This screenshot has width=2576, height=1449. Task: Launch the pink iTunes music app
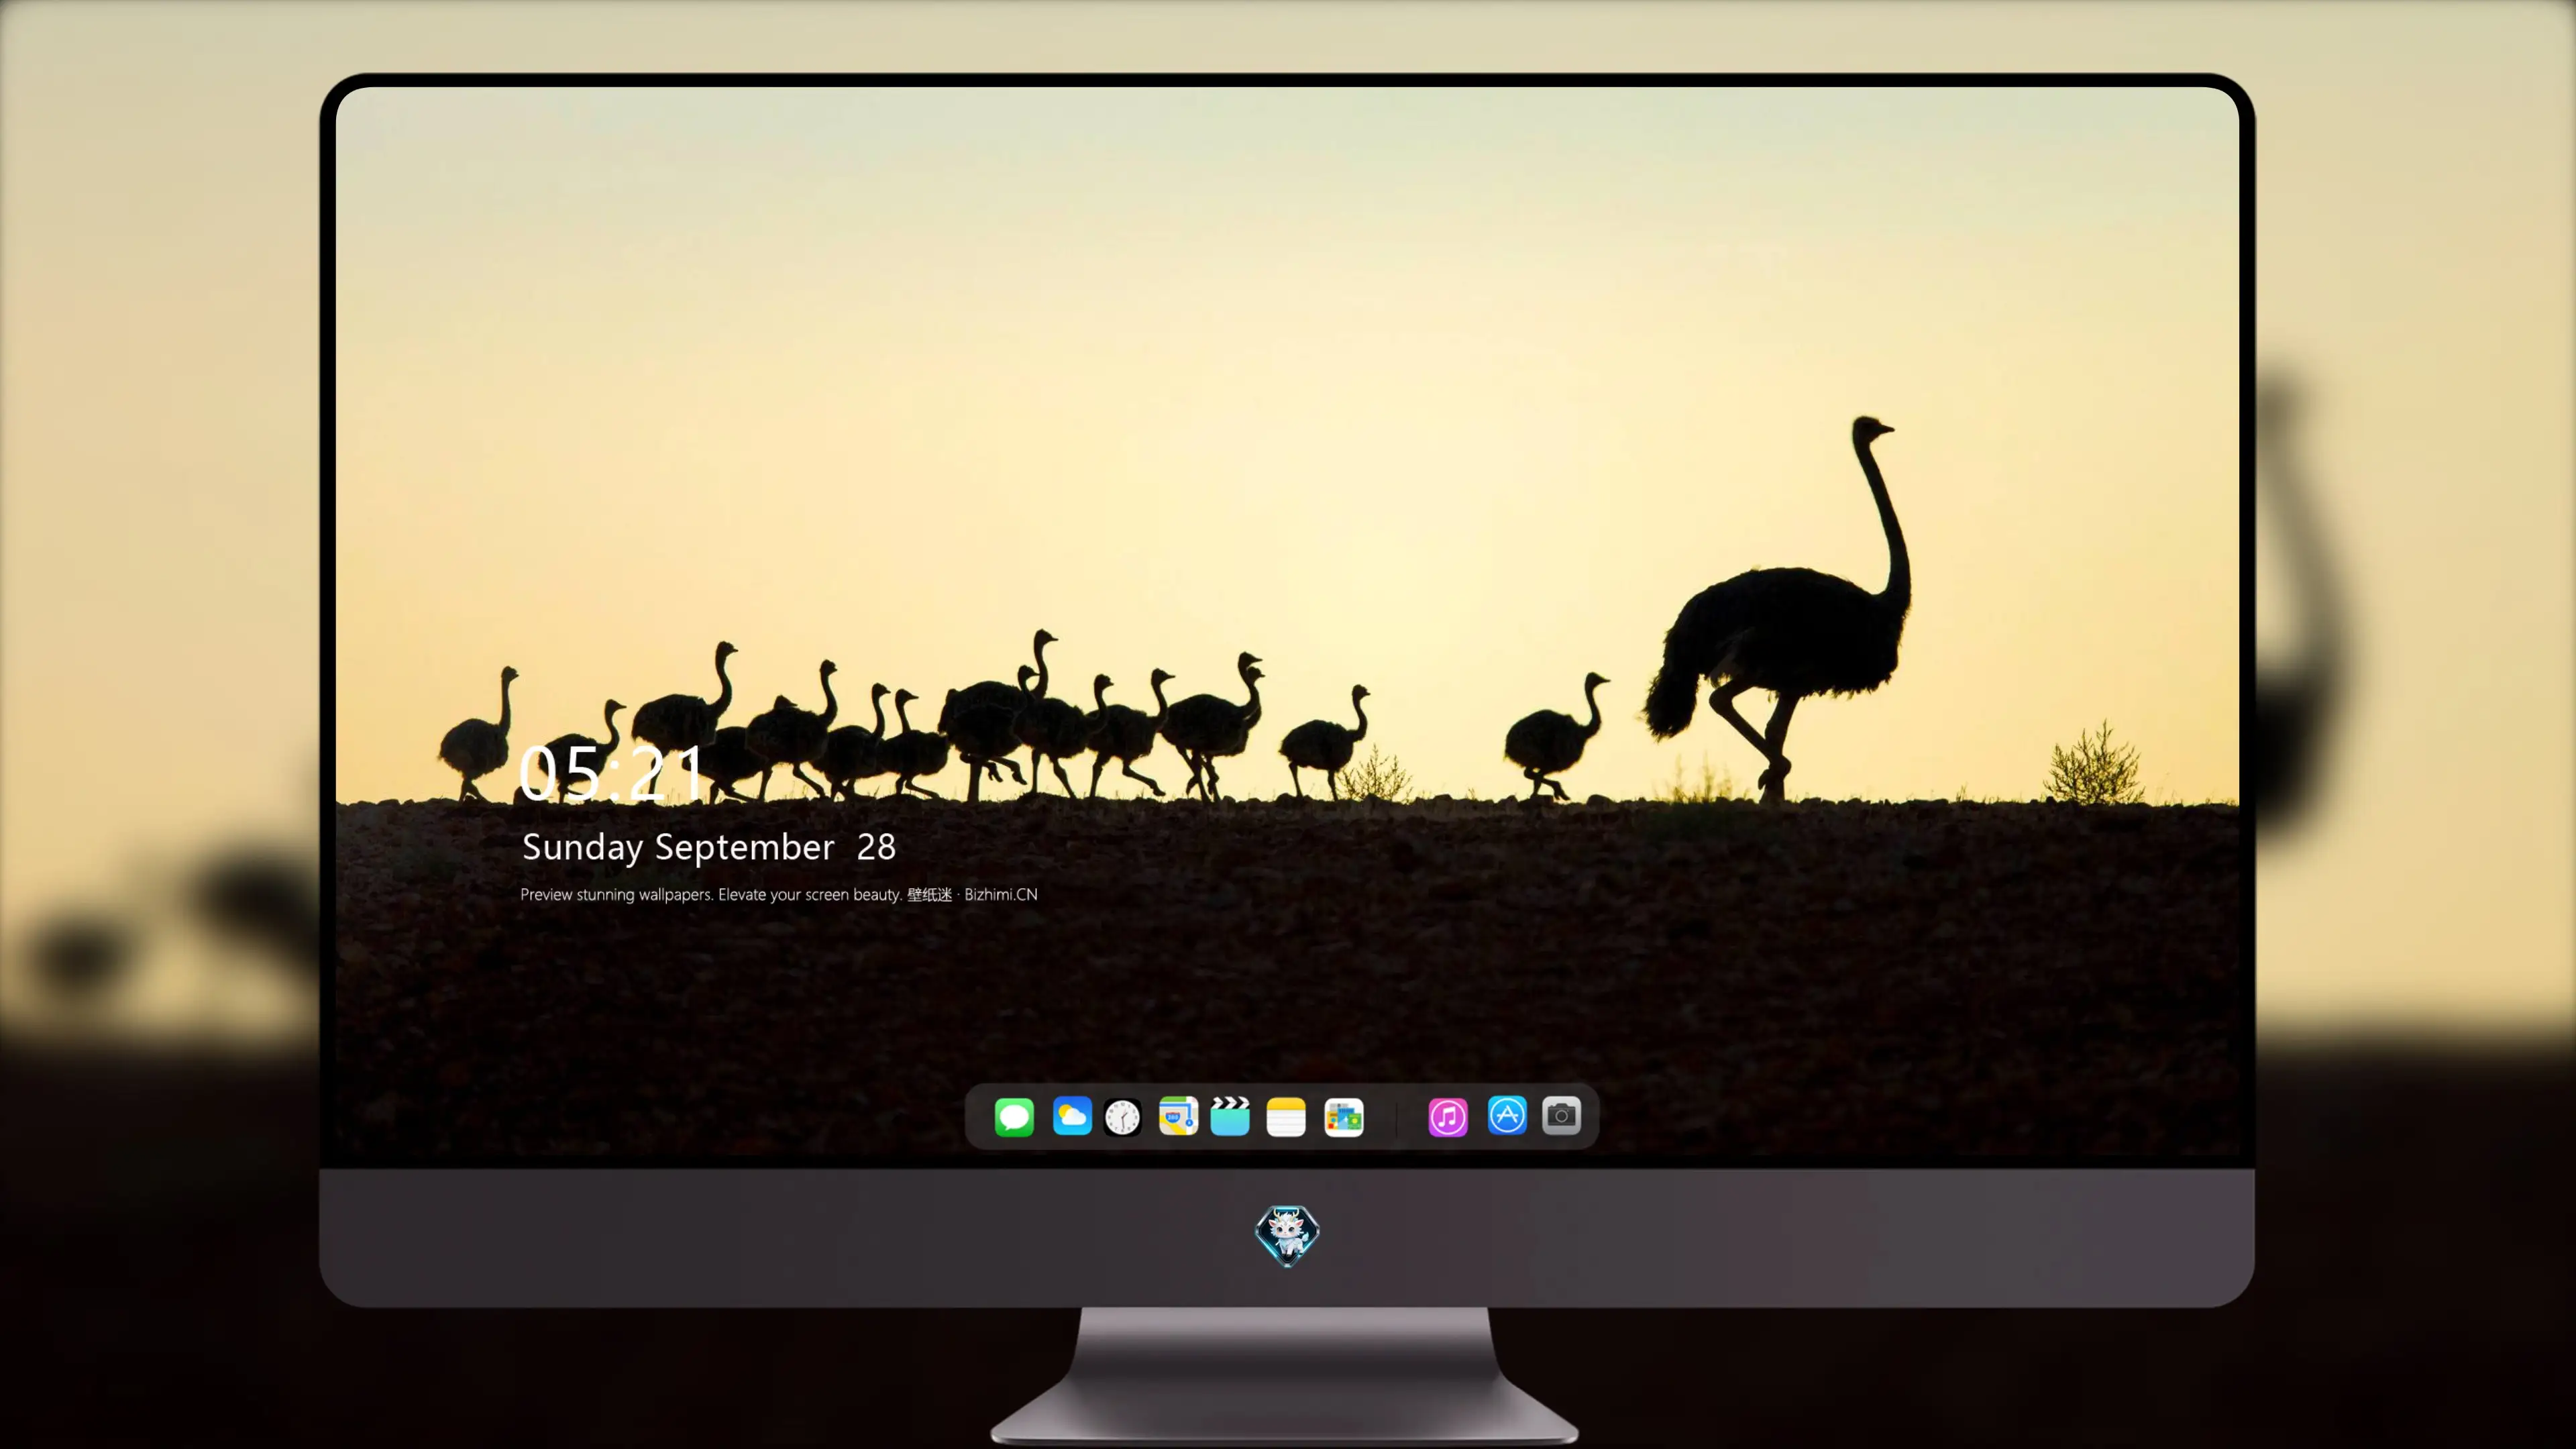[x=1448, y=1117]
